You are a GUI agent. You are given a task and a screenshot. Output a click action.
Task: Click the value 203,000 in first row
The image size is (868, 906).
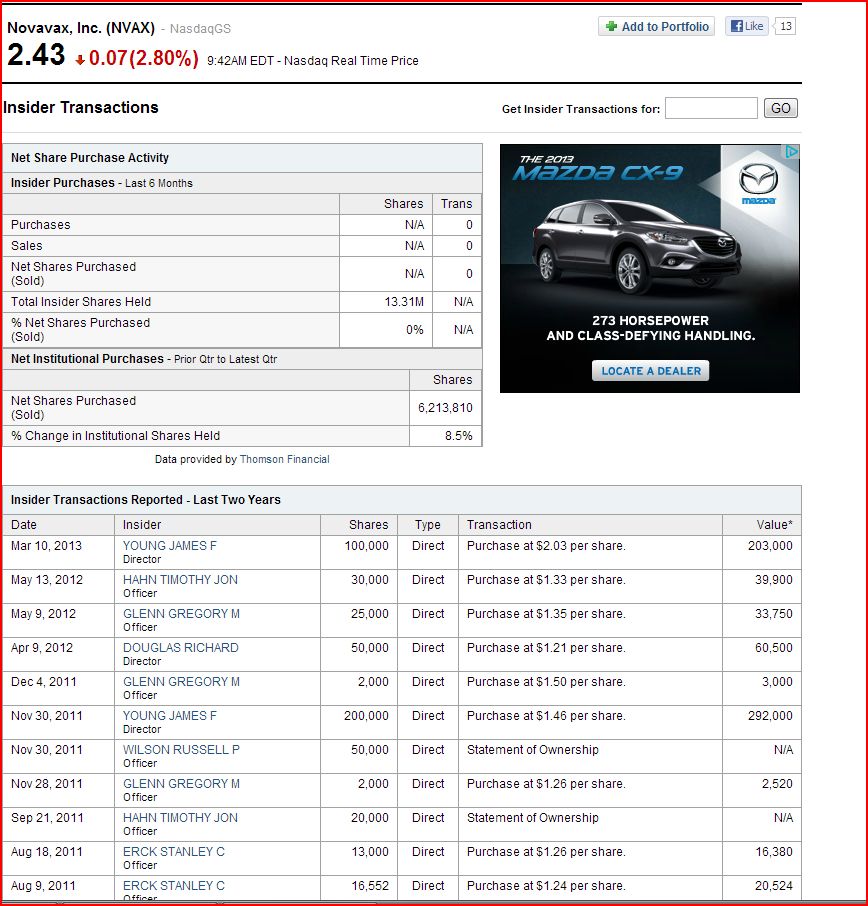point(770,545)
